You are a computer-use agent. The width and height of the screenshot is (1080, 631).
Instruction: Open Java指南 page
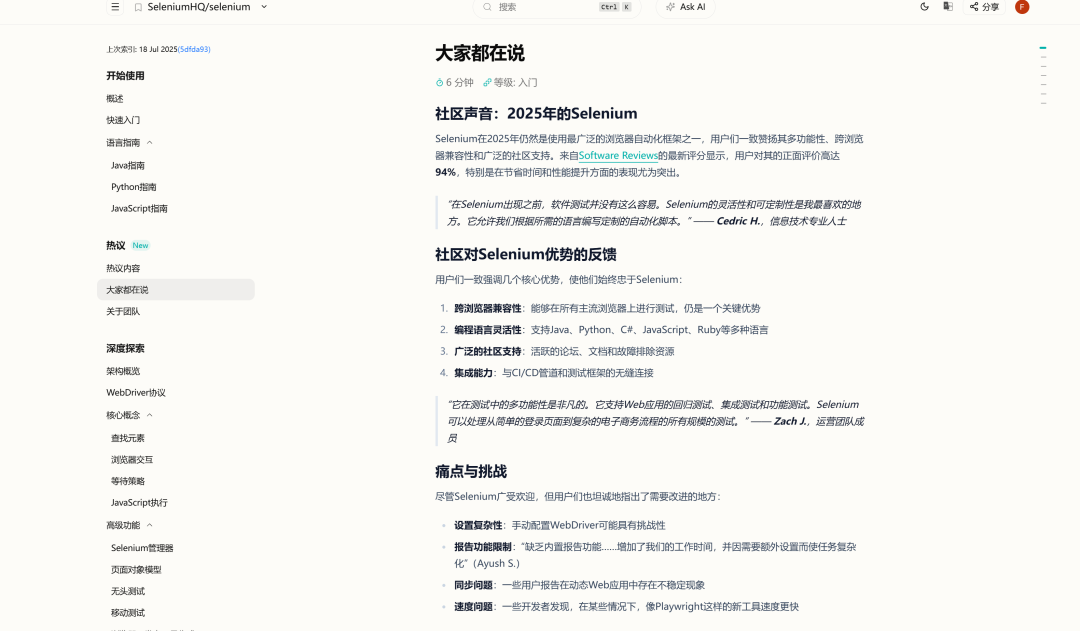click(x=128, y=165)
